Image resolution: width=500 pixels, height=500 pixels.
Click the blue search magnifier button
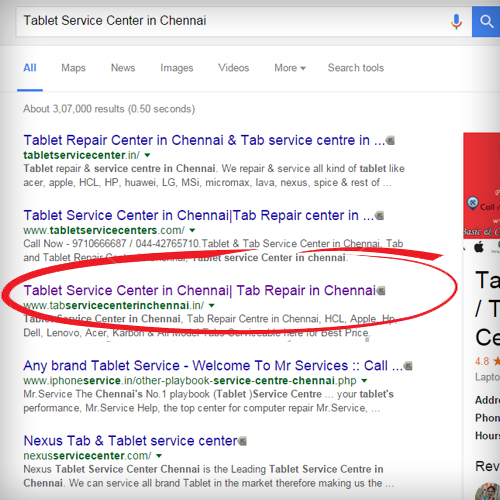pyautogui.click(x=486, y=21)
